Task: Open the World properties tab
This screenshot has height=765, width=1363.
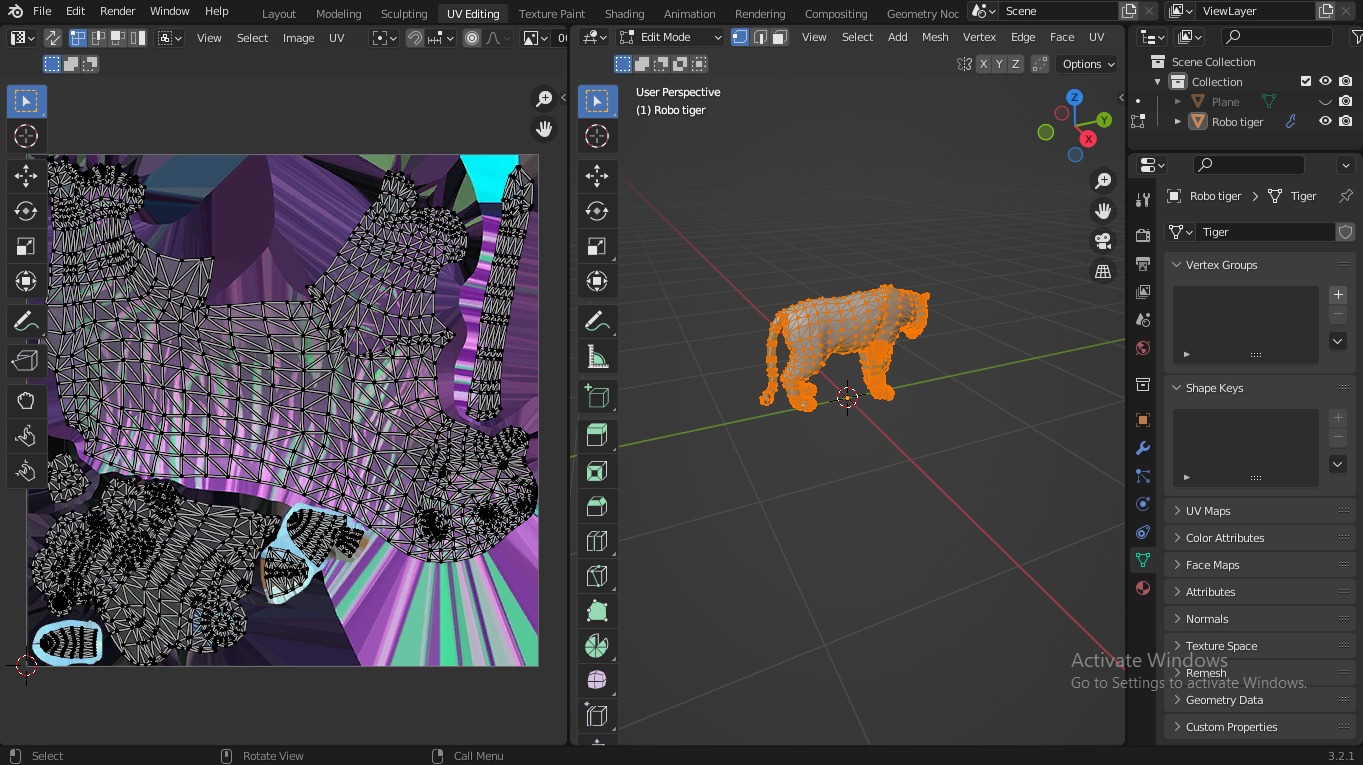Action: (1143, 348)
